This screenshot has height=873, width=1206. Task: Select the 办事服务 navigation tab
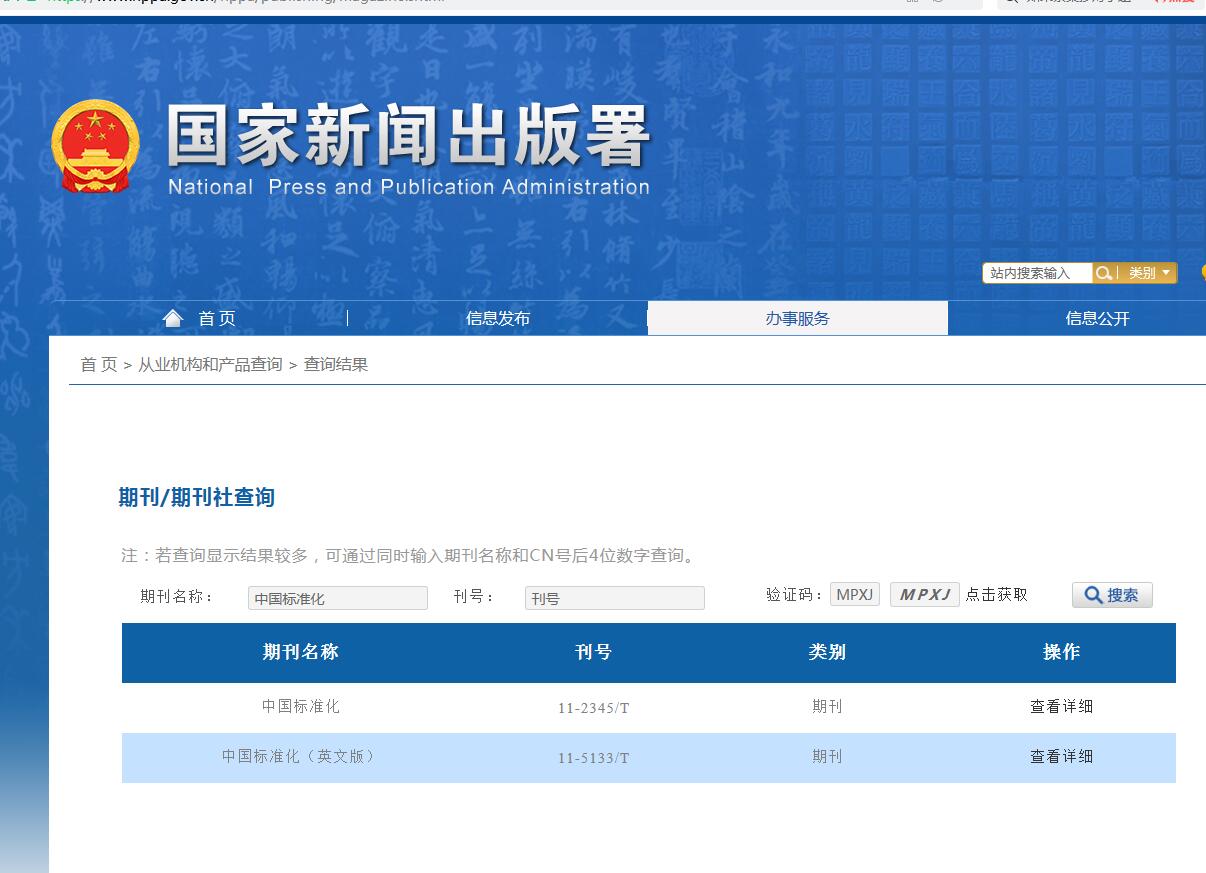pos(795,317)
